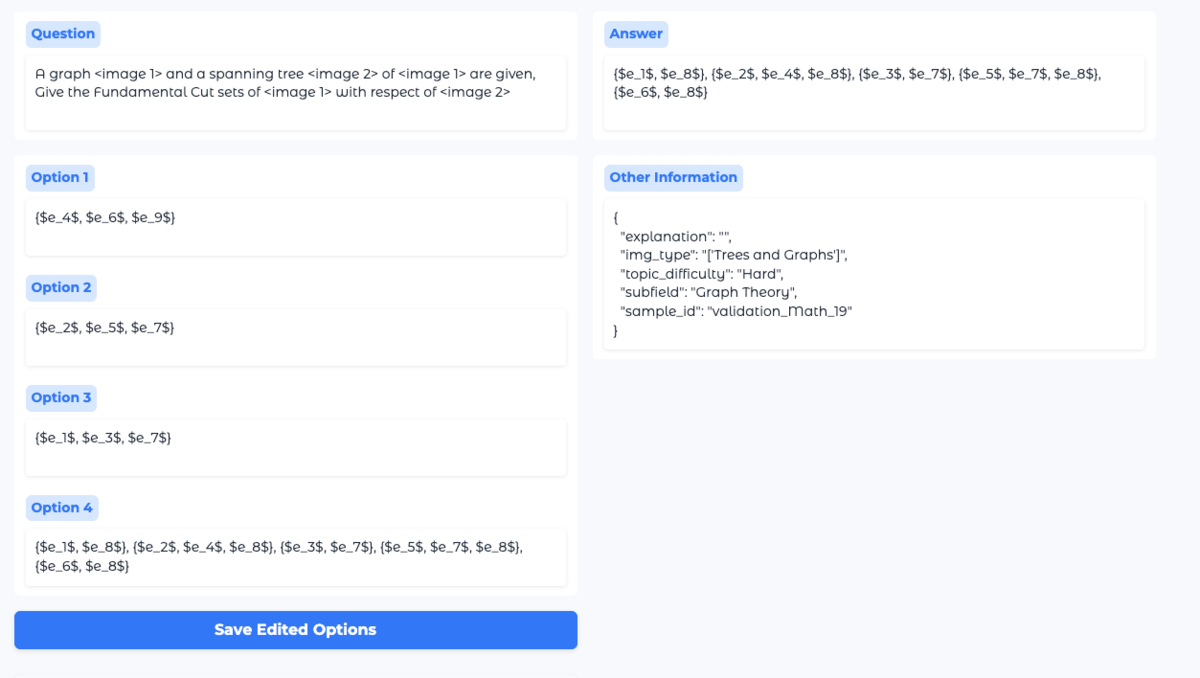
Task: Select the Option 1 label
Action: [60, 178]
